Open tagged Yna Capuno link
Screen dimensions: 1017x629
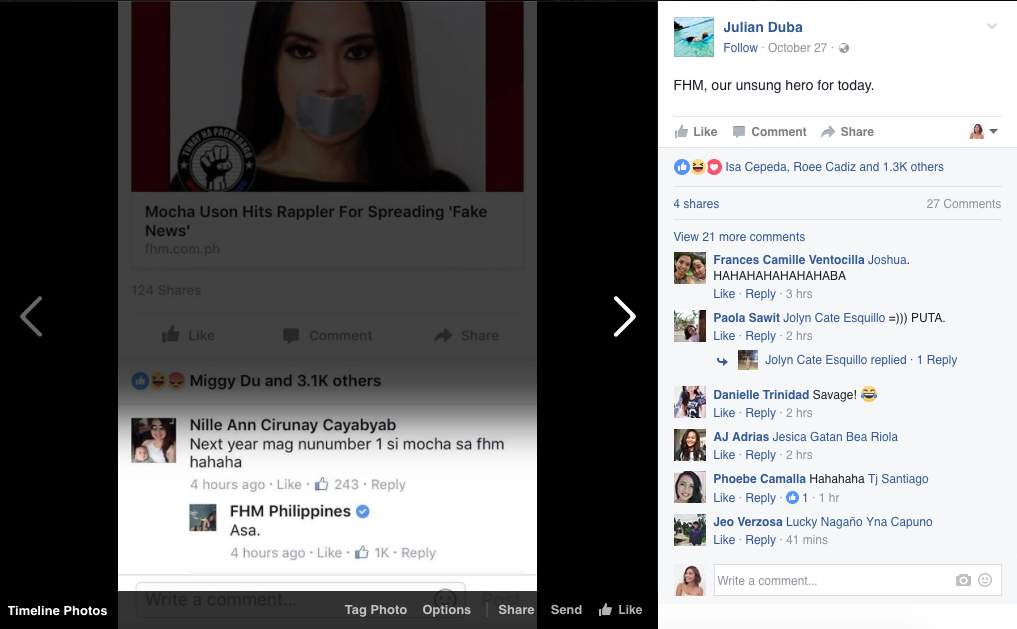pyautogui.click(x=899, y=522)
